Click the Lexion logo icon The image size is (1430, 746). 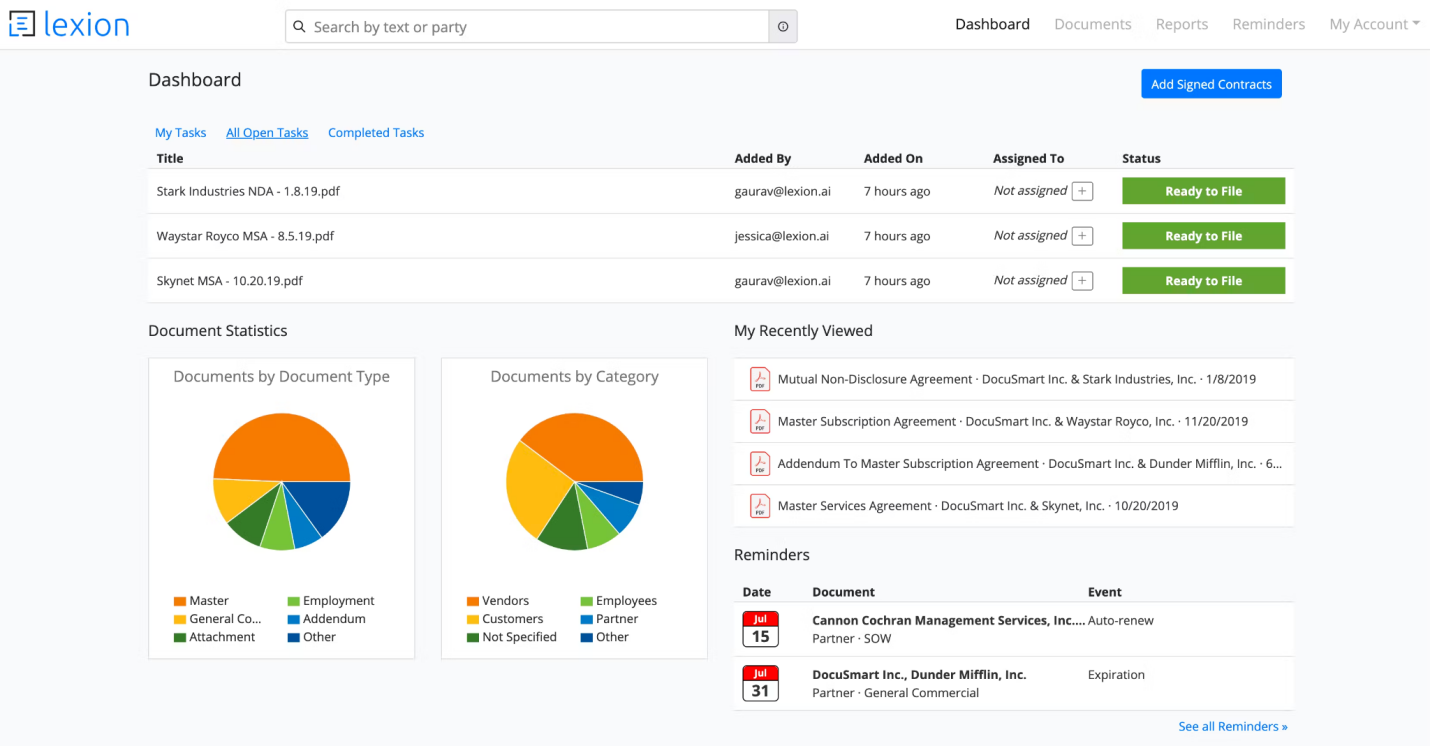[21, 25]
